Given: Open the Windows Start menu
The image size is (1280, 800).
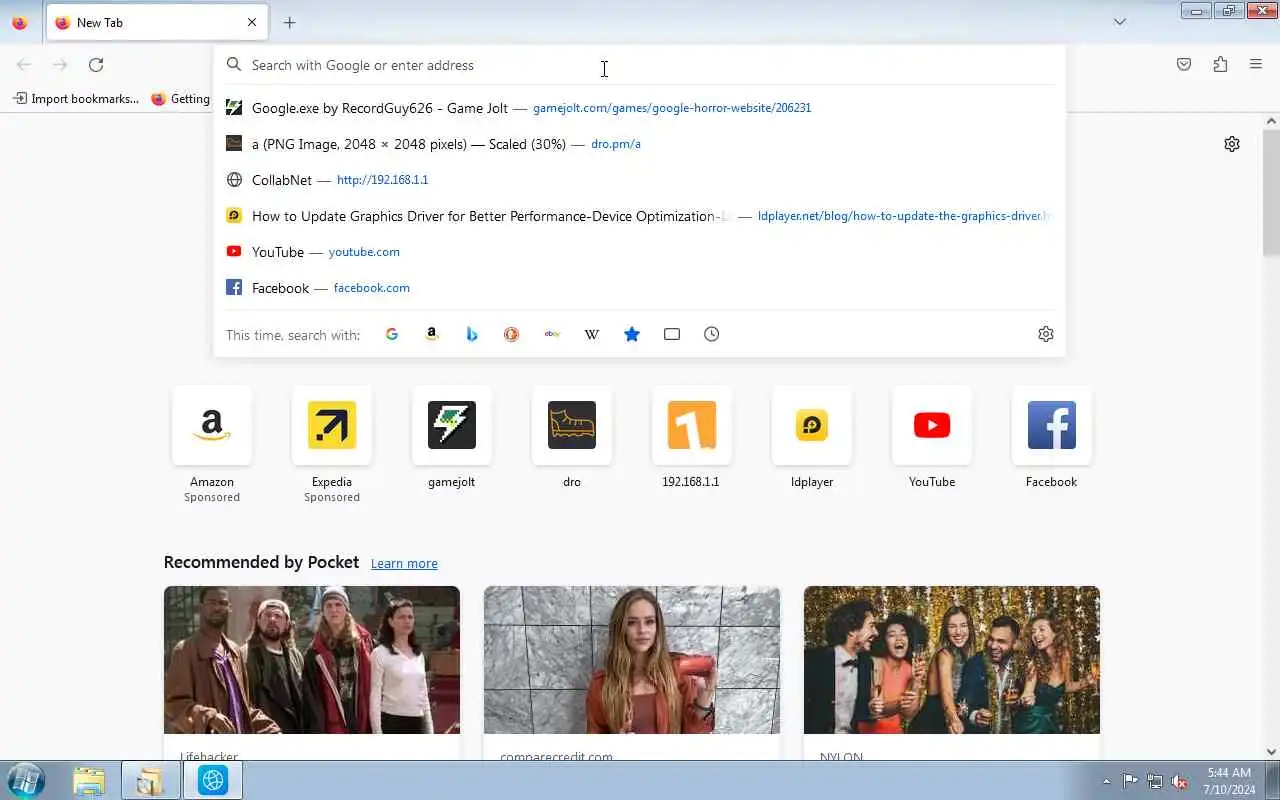Looking at the screenshot, I should coord(25,780).
